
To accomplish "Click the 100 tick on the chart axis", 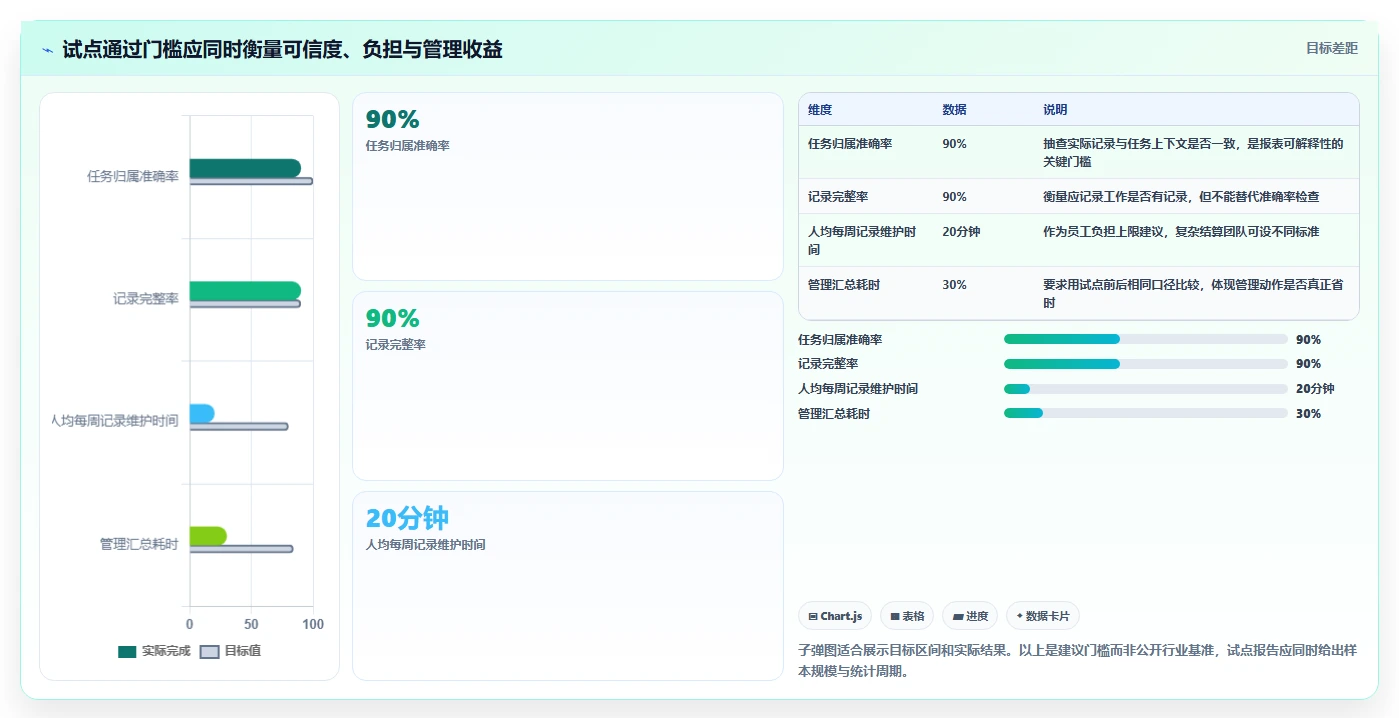I will point(313,625).
